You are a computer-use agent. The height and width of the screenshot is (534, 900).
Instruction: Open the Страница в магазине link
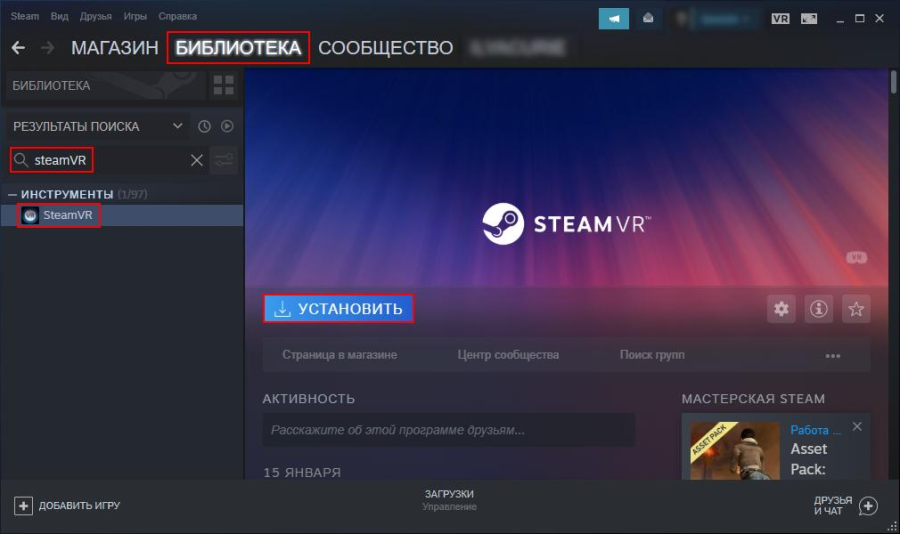click(x=339, y=355)
